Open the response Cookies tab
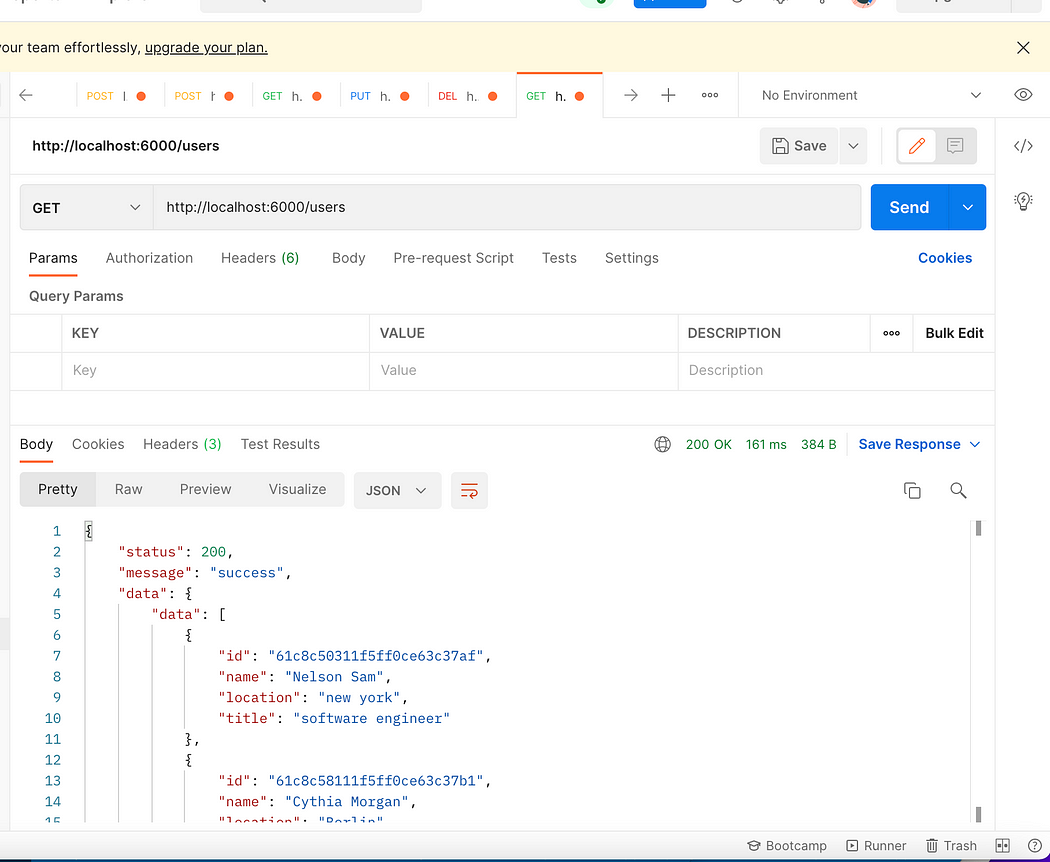 (x=98, y=444)
